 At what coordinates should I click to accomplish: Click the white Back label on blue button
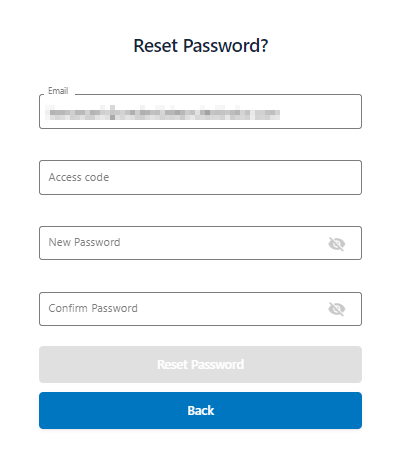201,411
